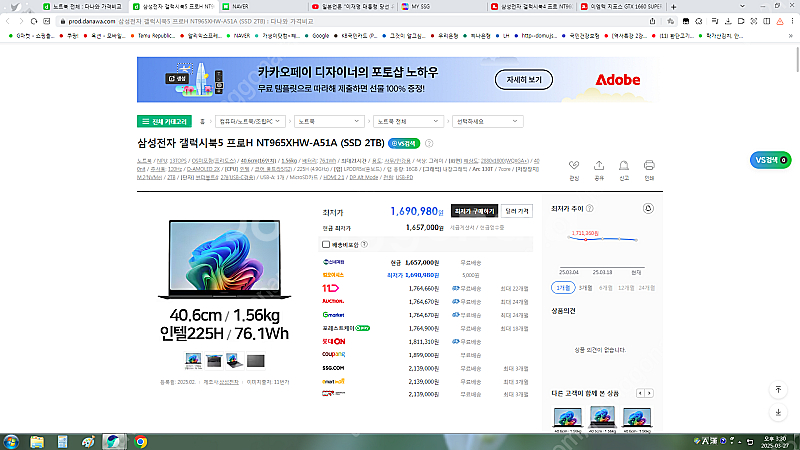Image resolution: width=800 pixels, height=450 pixels.
Task: Switch to the 노트북 전체 다나와 tab
Action: click(x=83, y=7)
